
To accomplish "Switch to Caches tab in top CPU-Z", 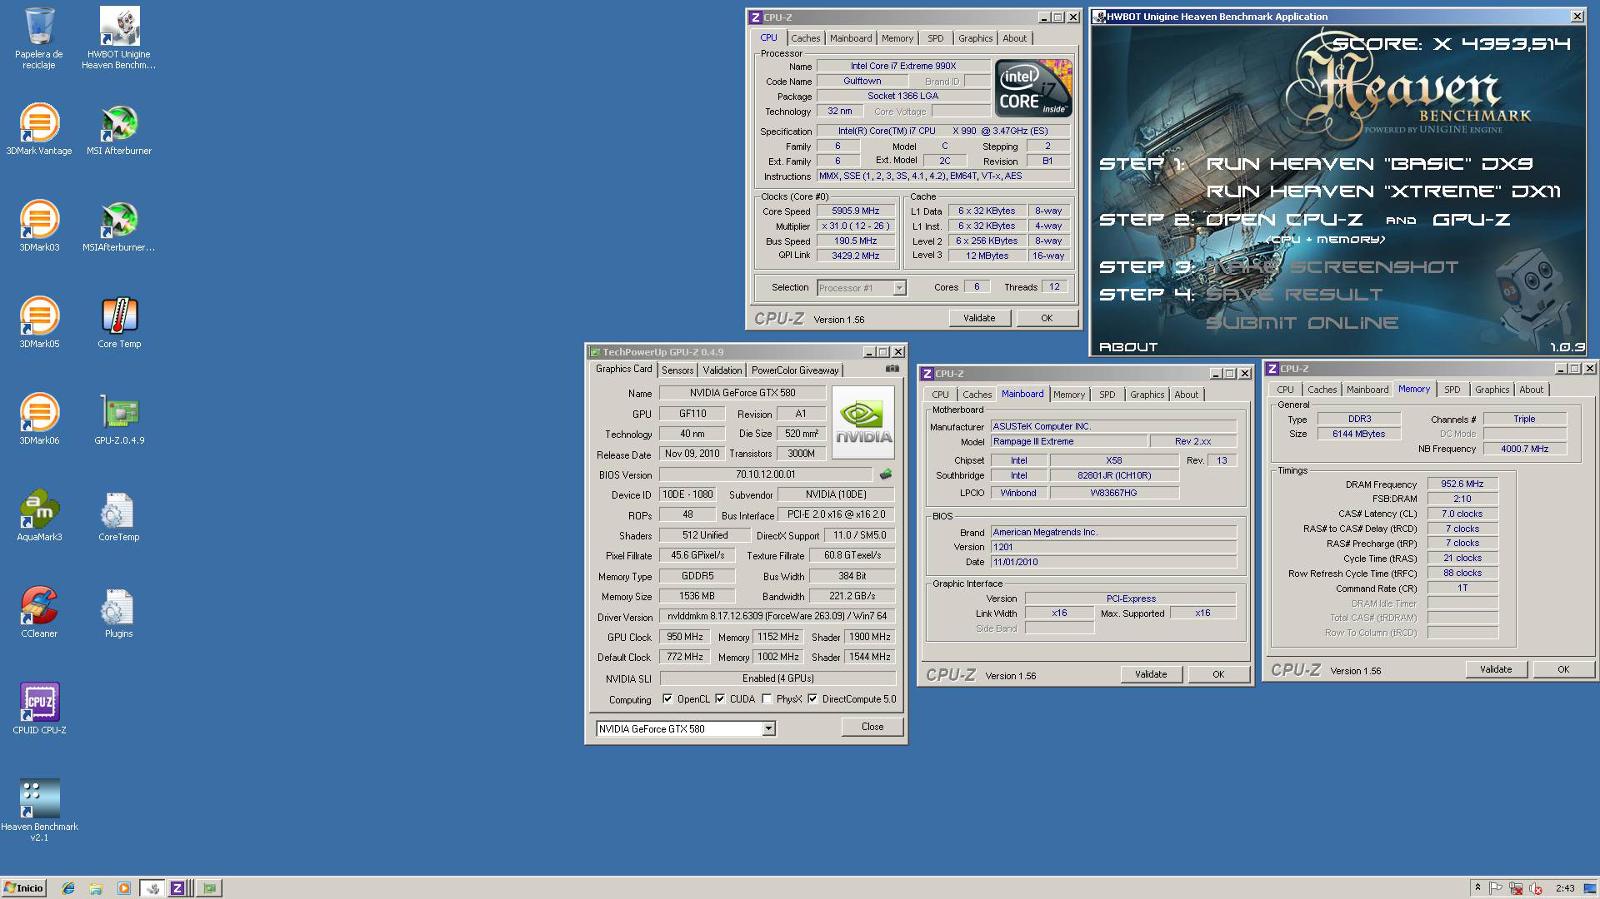I will tap(805, 38).
